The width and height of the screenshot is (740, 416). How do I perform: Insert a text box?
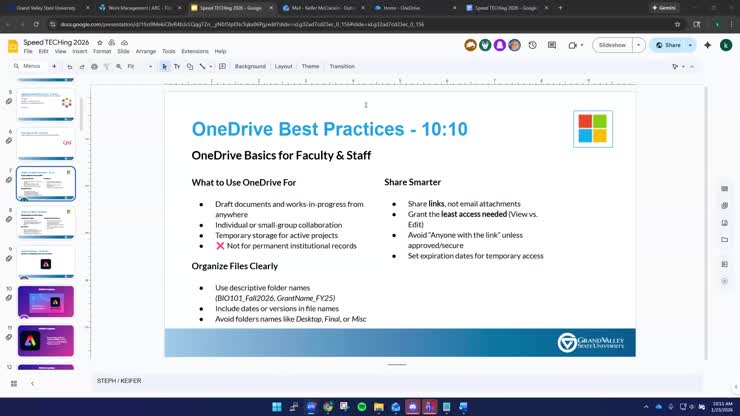[x=177, y=67]
